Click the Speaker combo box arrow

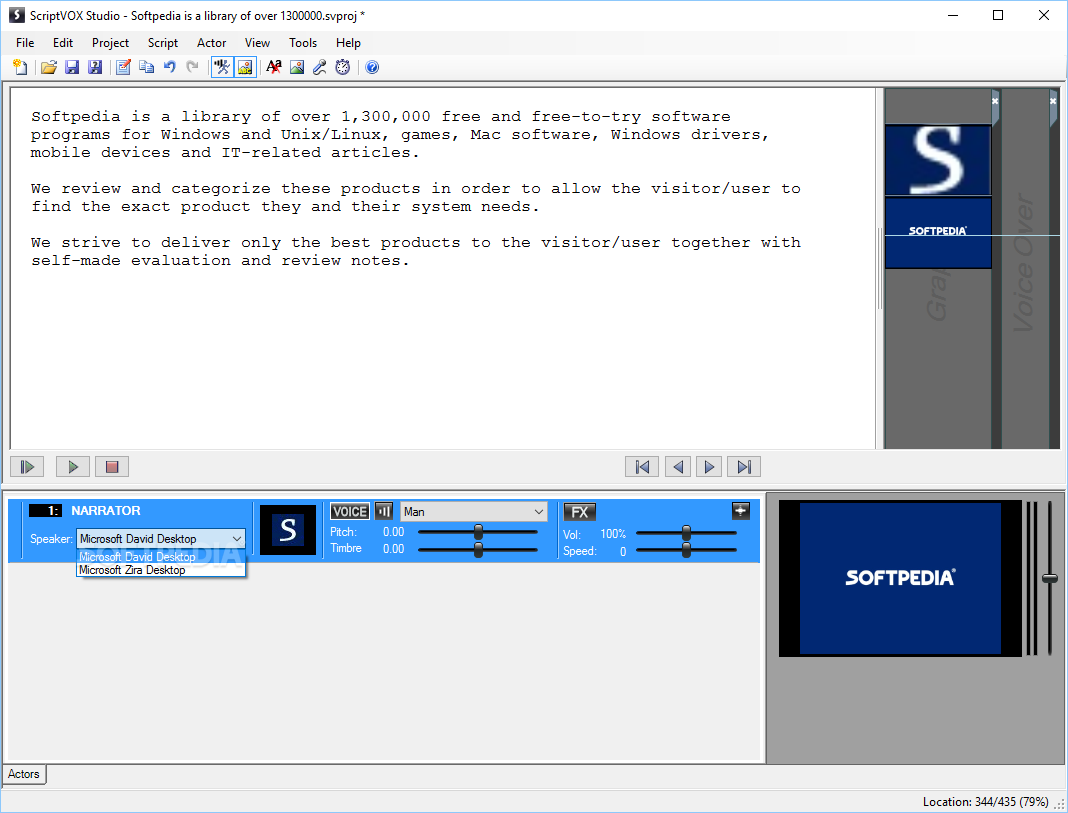pos(237,539)
